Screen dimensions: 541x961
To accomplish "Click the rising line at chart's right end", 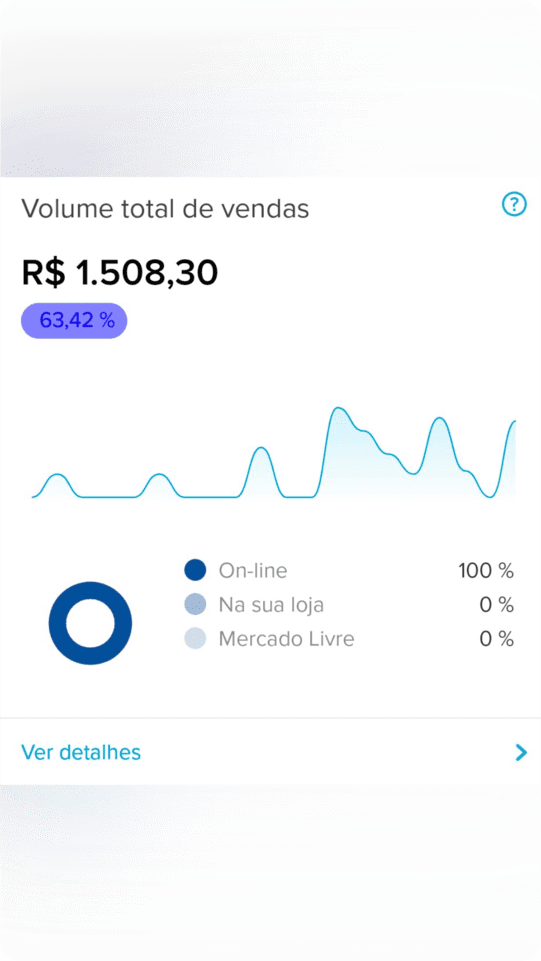I will click(508, 447).
